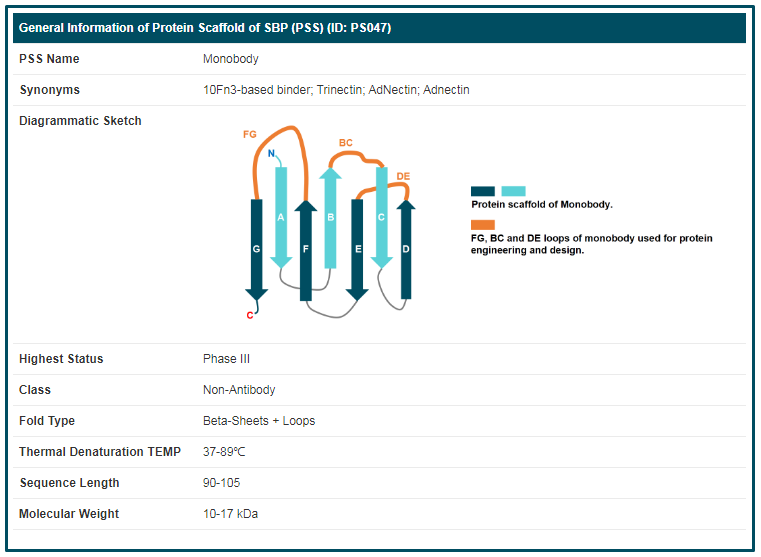Click the light blue B strand arrow
Viewport: 761px width, 557px height.
point(331,217)
